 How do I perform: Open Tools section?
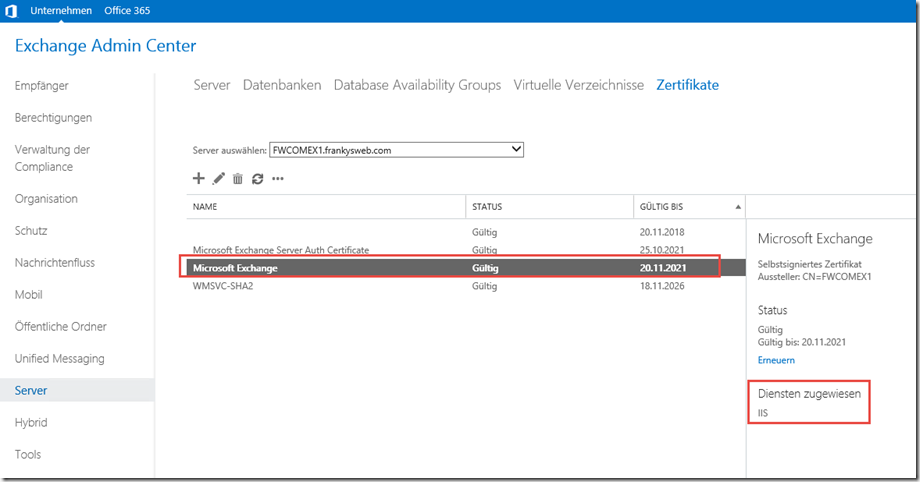tap(28, 454)
